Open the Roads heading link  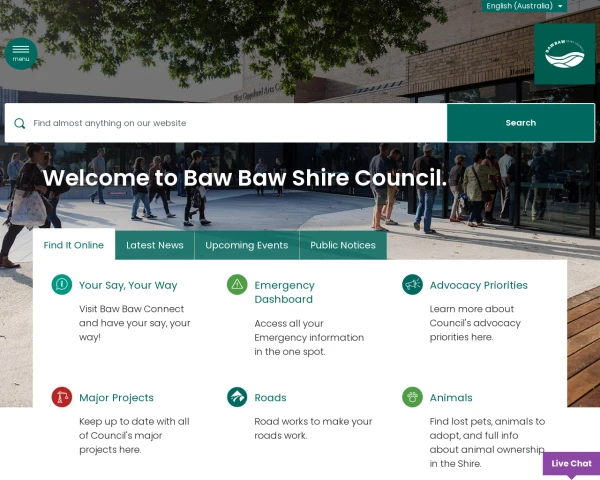pos(270,398)
